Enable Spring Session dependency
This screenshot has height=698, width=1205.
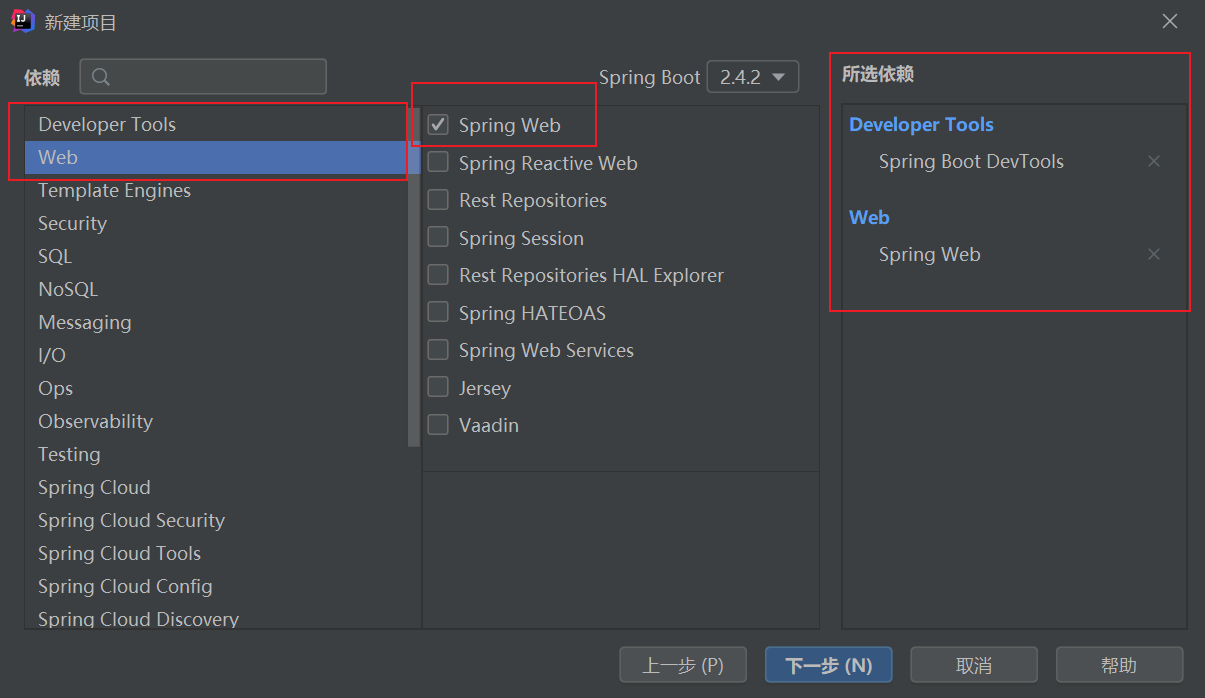(x=437, y=237)
